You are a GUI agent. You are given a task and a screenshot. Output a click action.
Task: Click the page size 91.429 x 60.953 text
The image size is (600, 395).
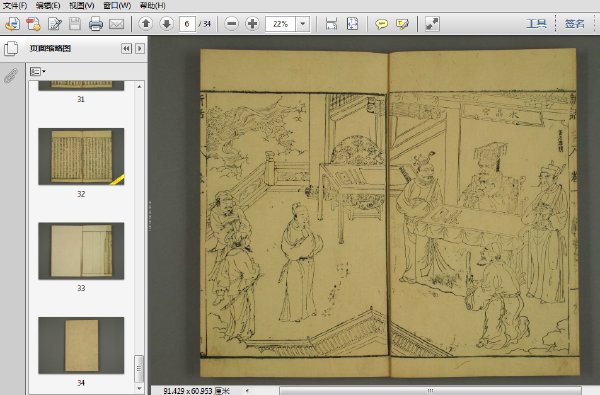point(196,391)
